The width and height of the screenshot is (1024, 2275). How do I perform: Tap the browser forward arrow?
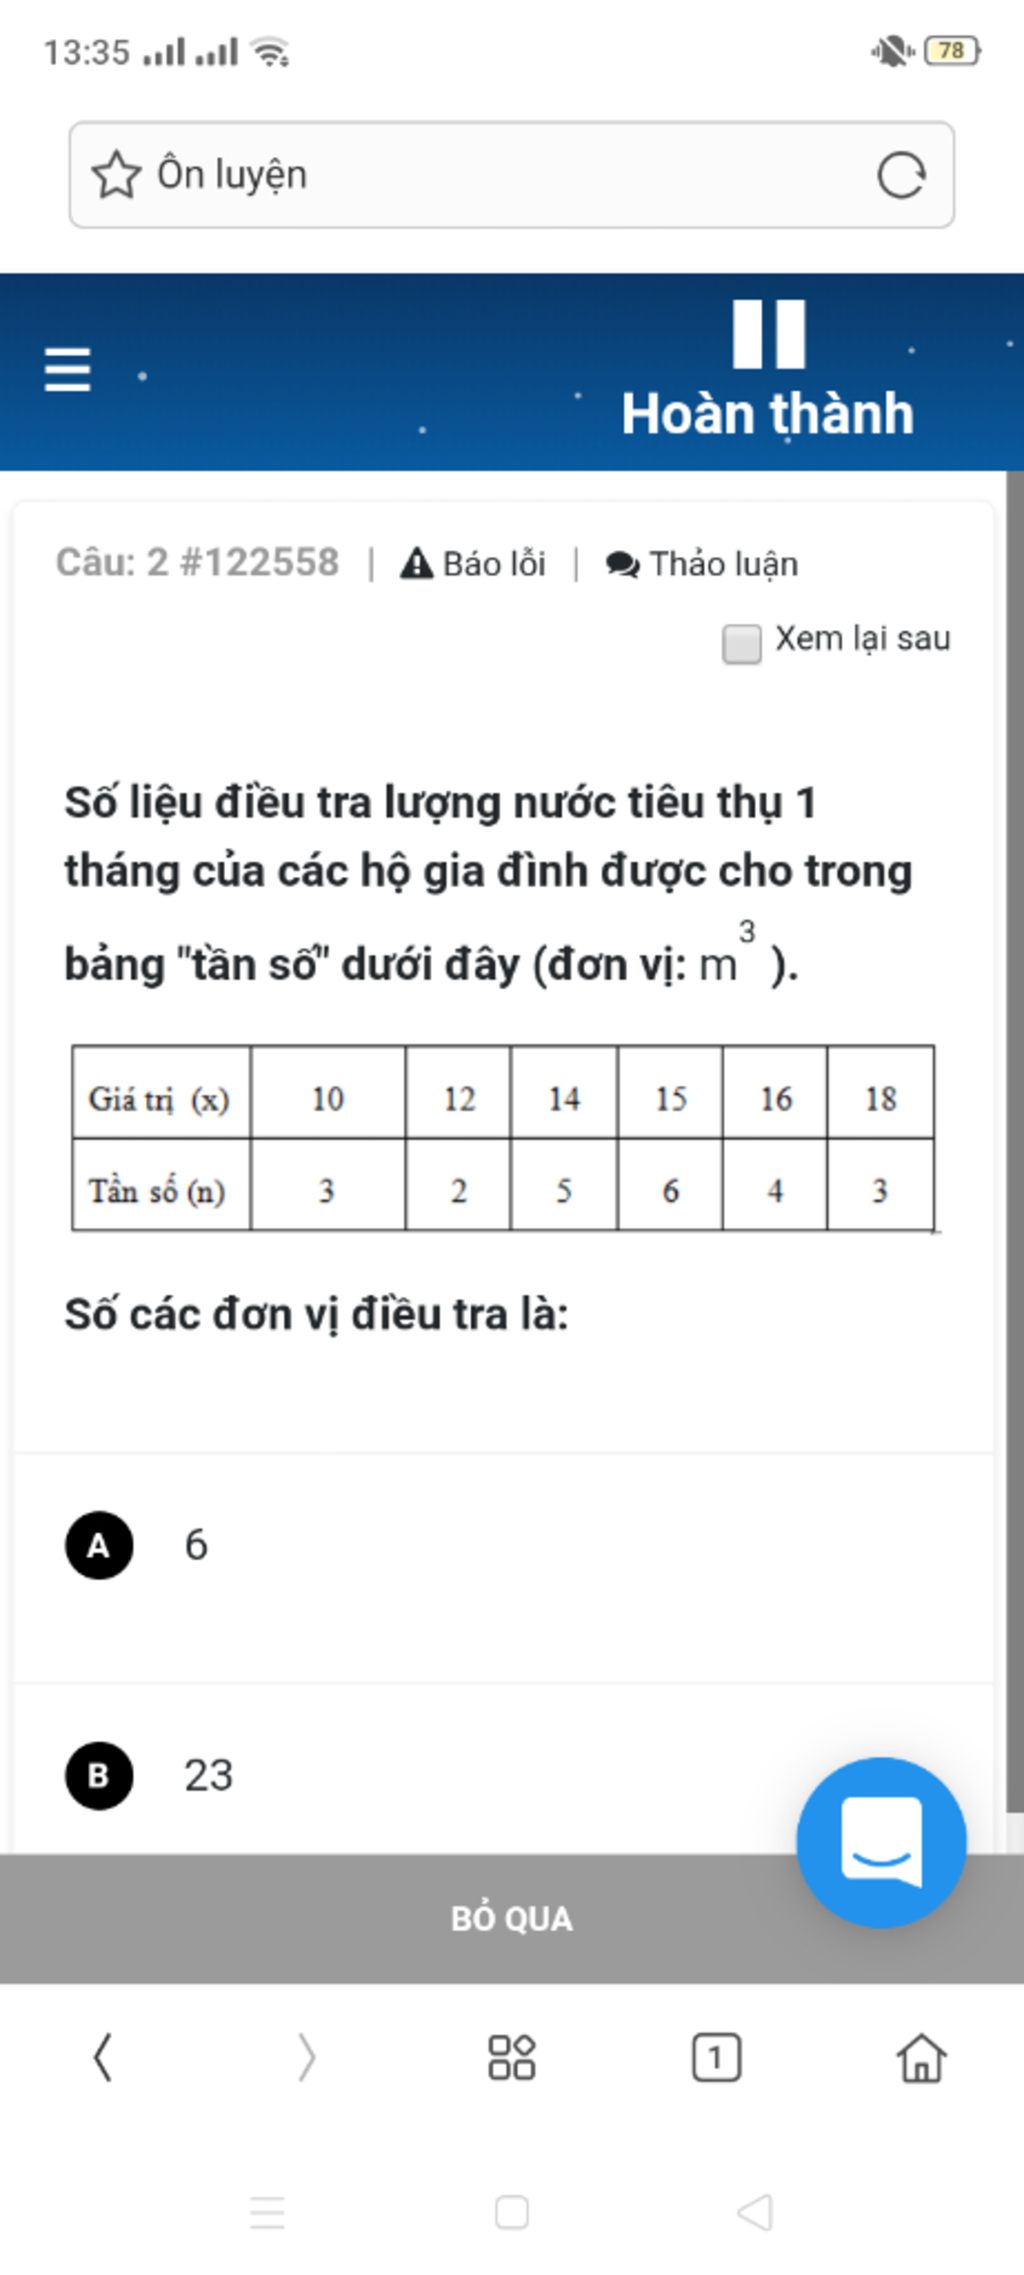[x=307, y=2059]
